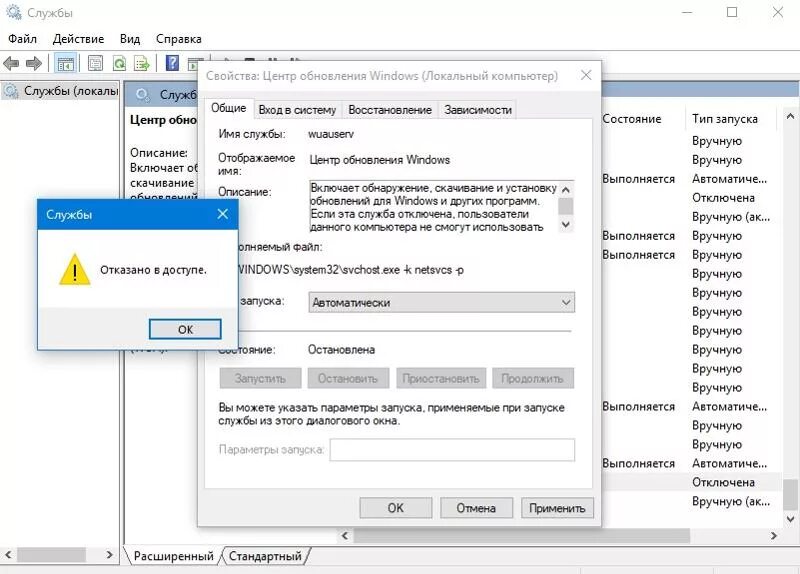This screenshot has height=574, width=800.
Task: Click OK in the properties dialog
Action: click(x=395, y=508)
